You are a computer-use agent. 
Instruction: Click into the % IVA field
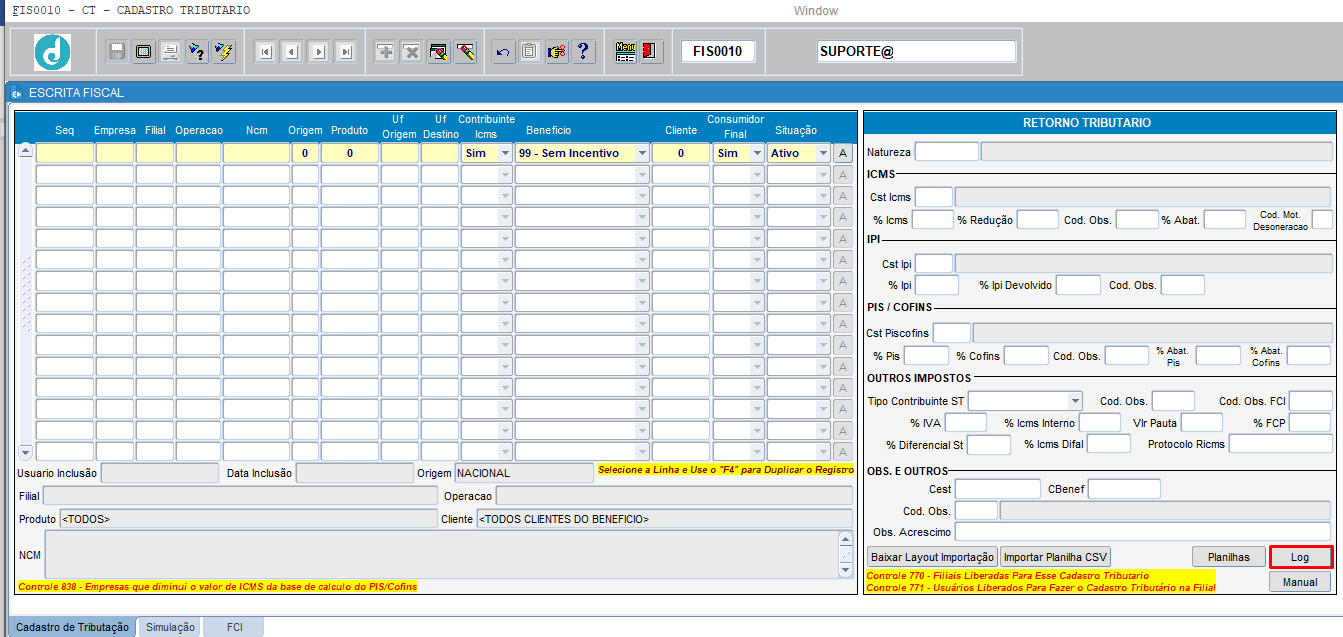966,423
